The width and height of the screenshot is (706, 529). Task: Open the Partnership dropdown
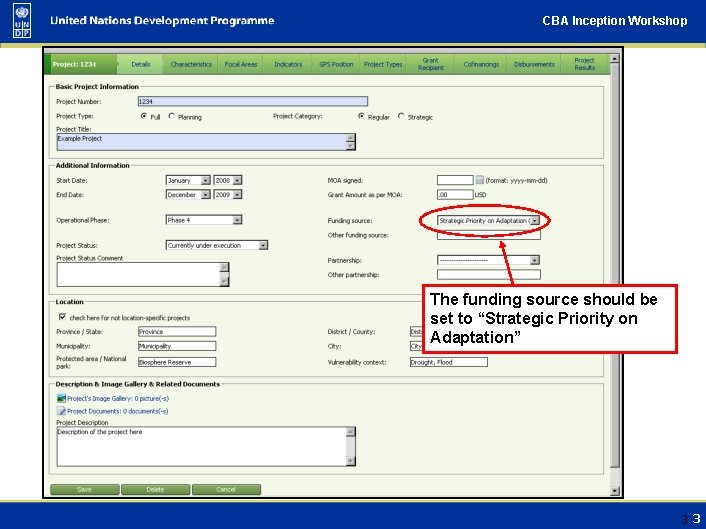[x=534, y=260]
